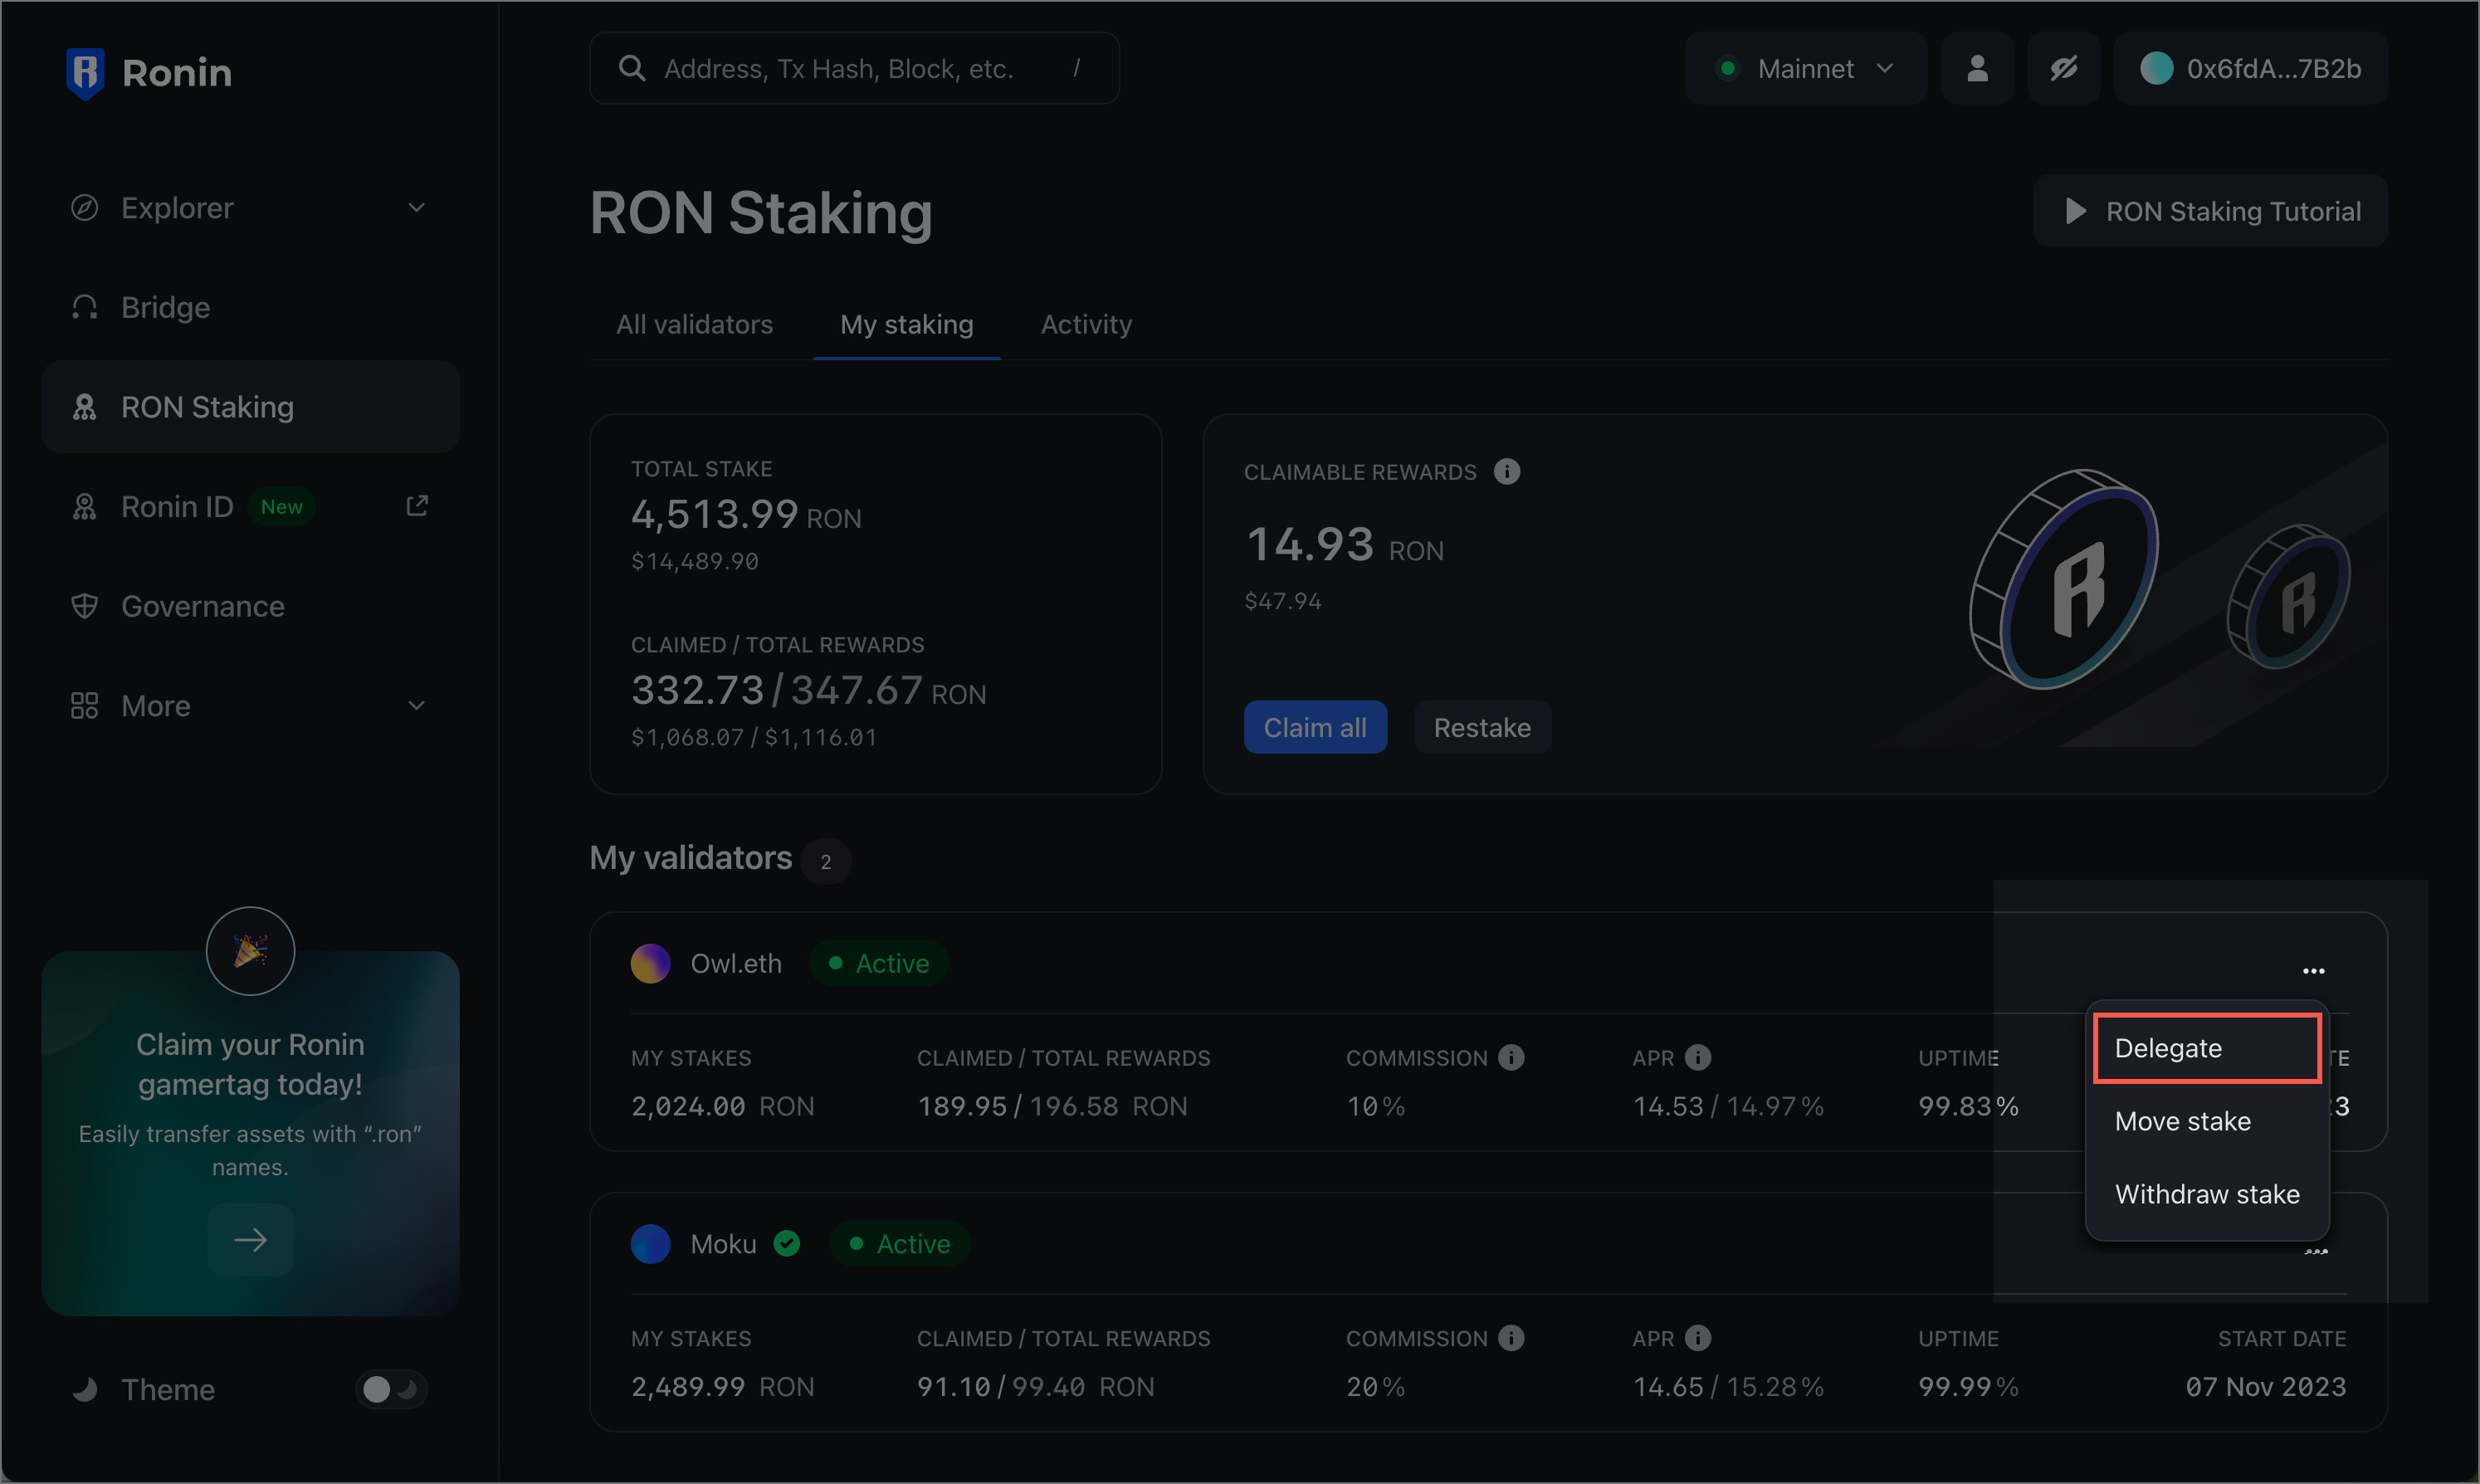The image size is (2480, 1484).
Task: Click Moku APR info icon
Action: (1697, 1337)
